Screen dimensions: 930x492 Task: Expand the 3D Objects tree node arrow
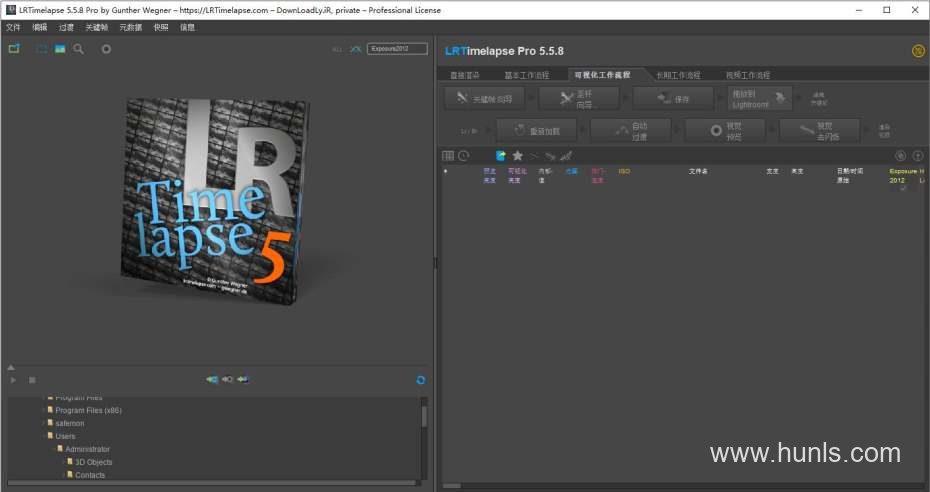pos(63,462)
